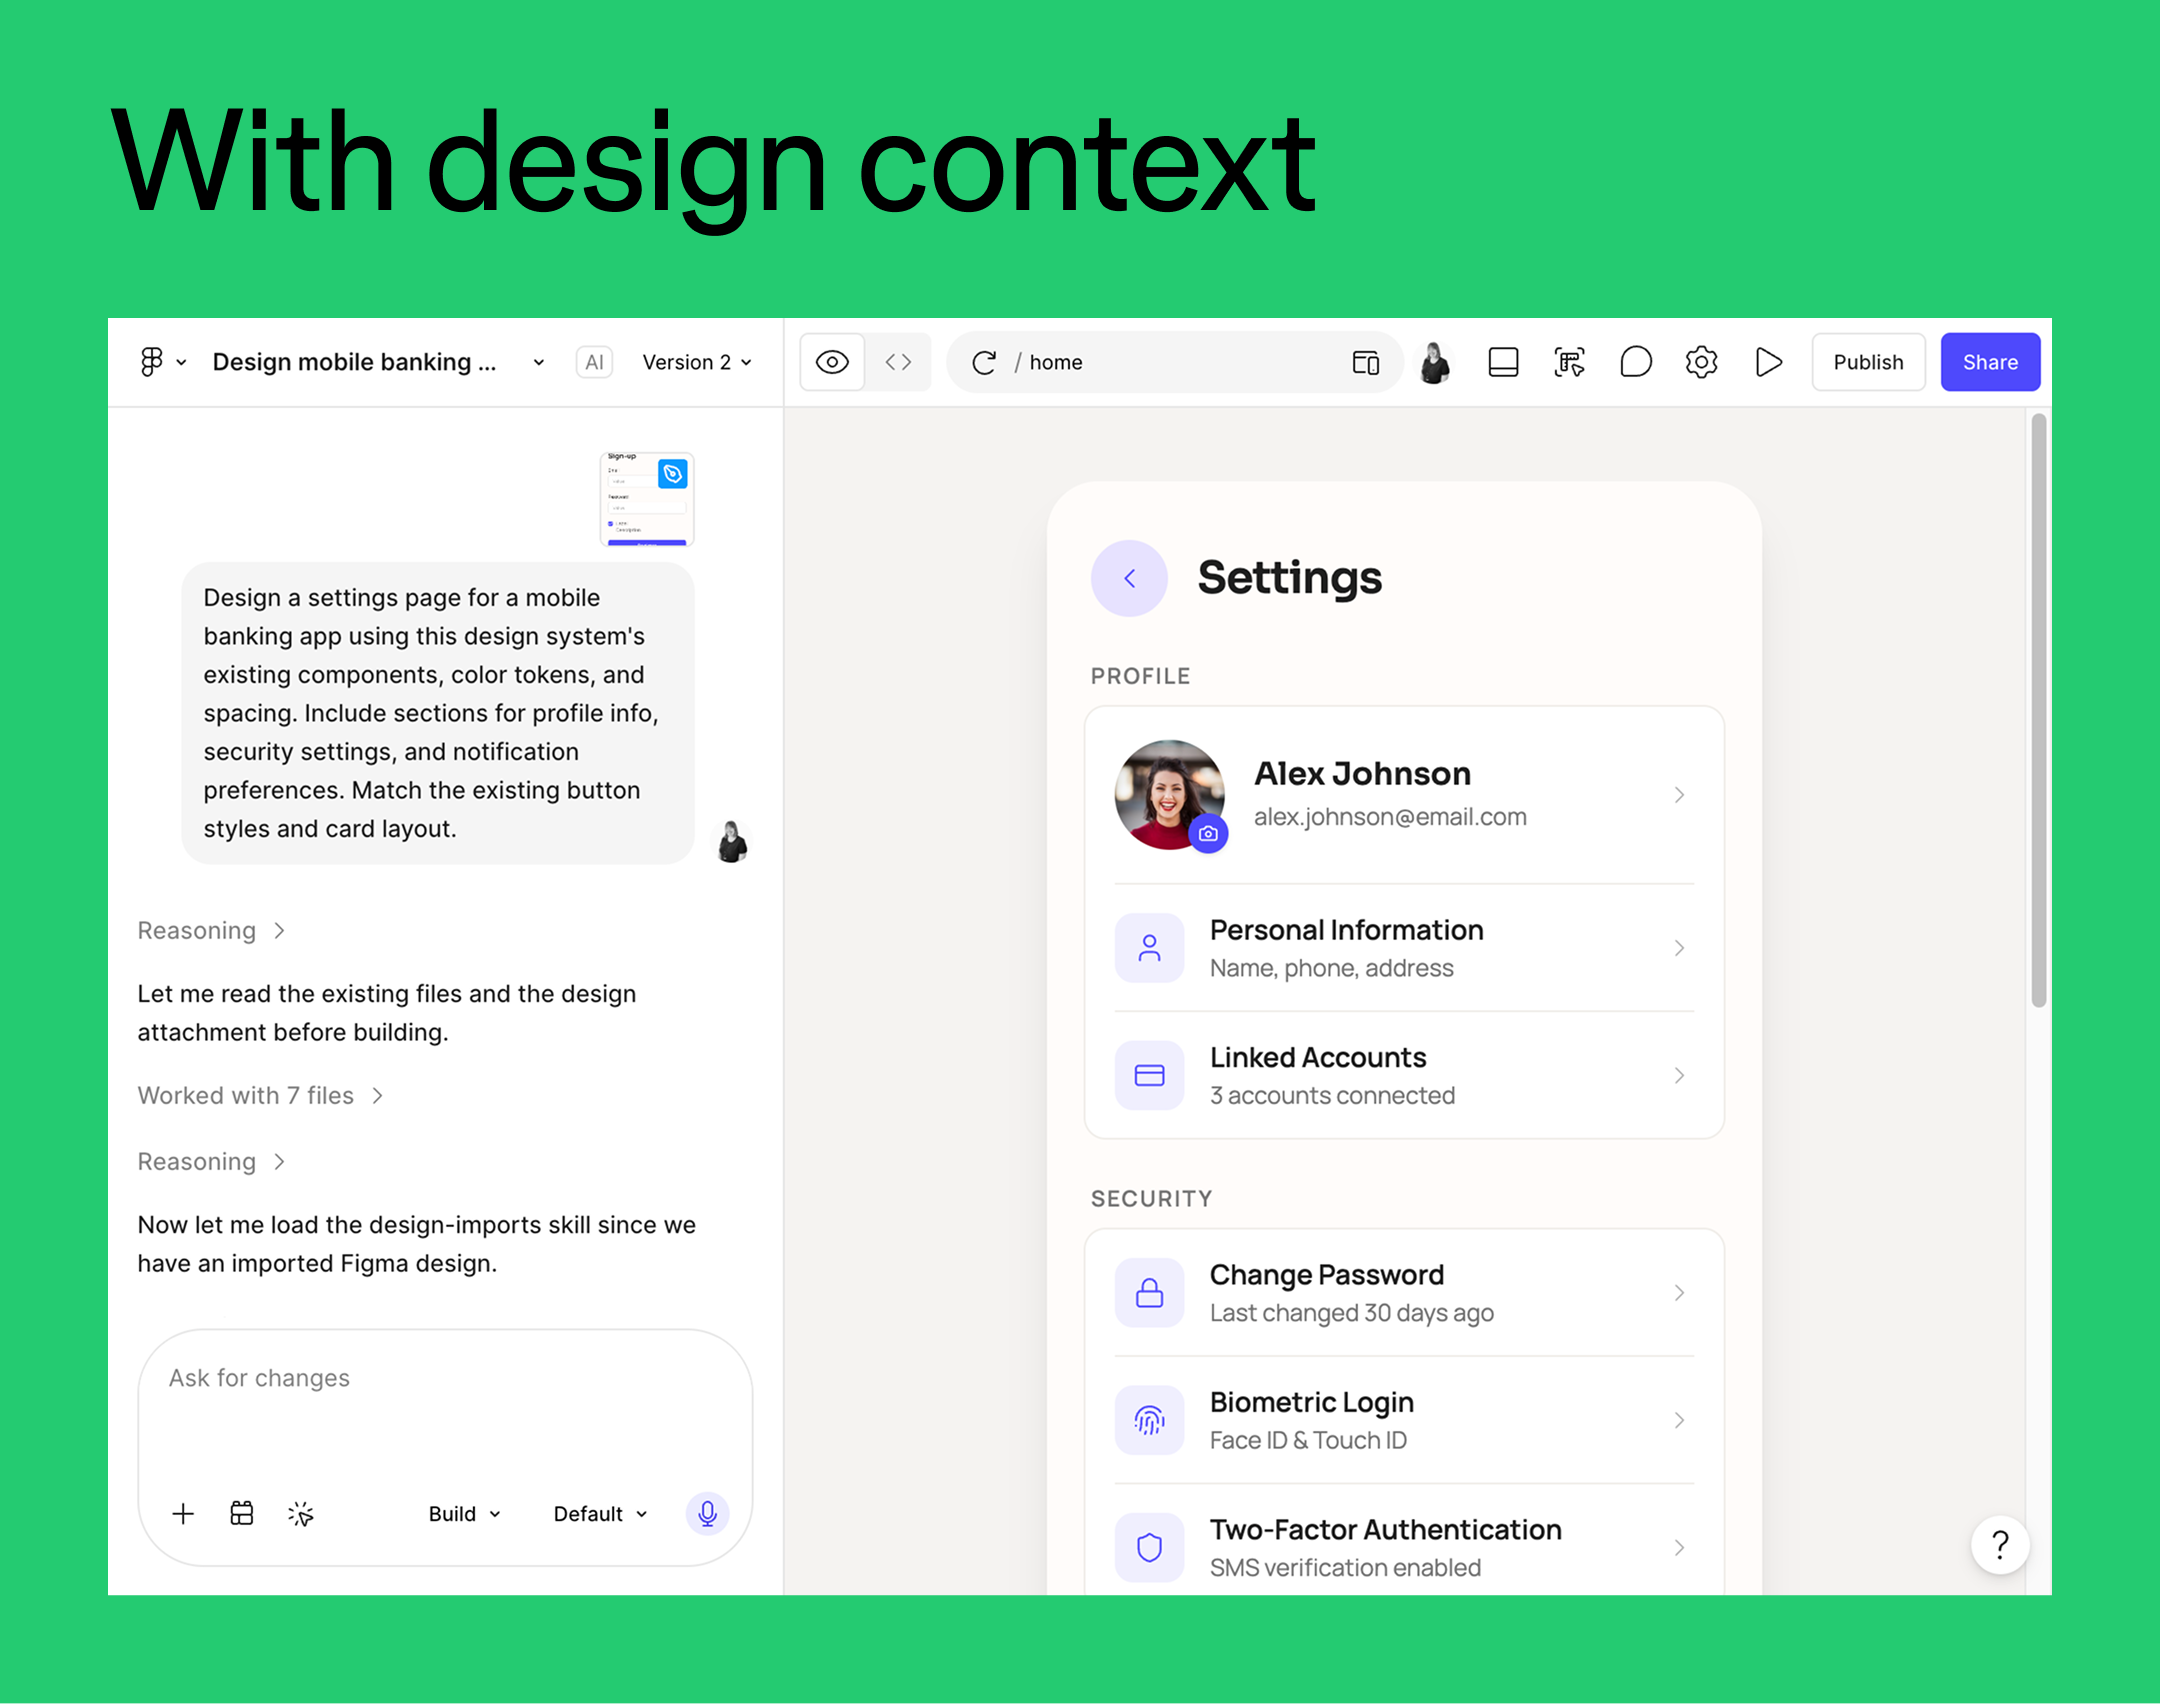
Task: Open the Alex Johnson profile row
Action: 1404,795
